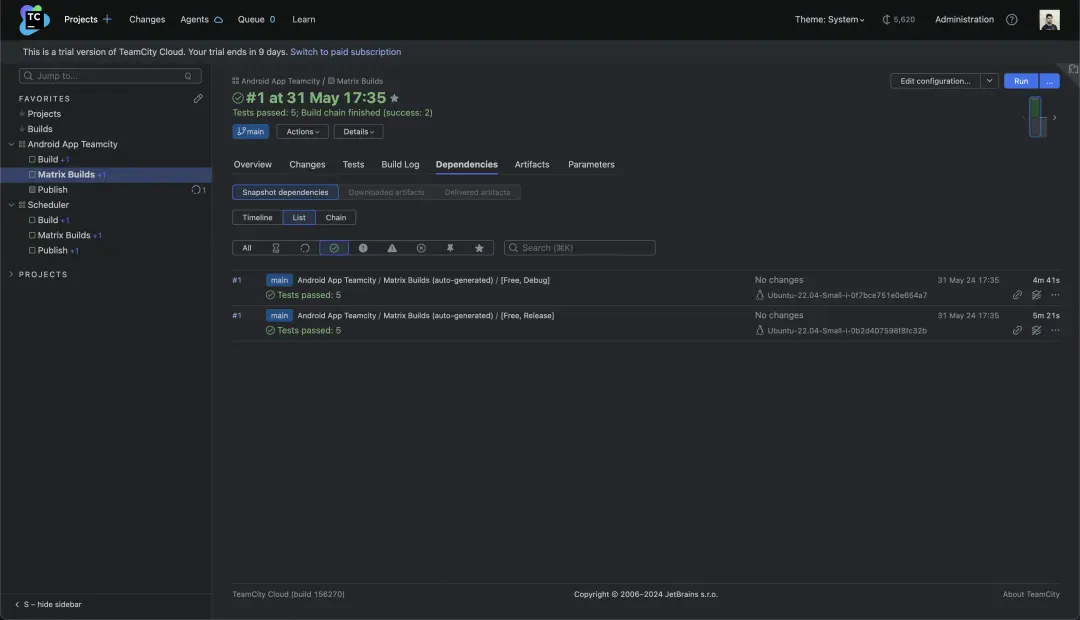Open Administration page

(964, 19)
